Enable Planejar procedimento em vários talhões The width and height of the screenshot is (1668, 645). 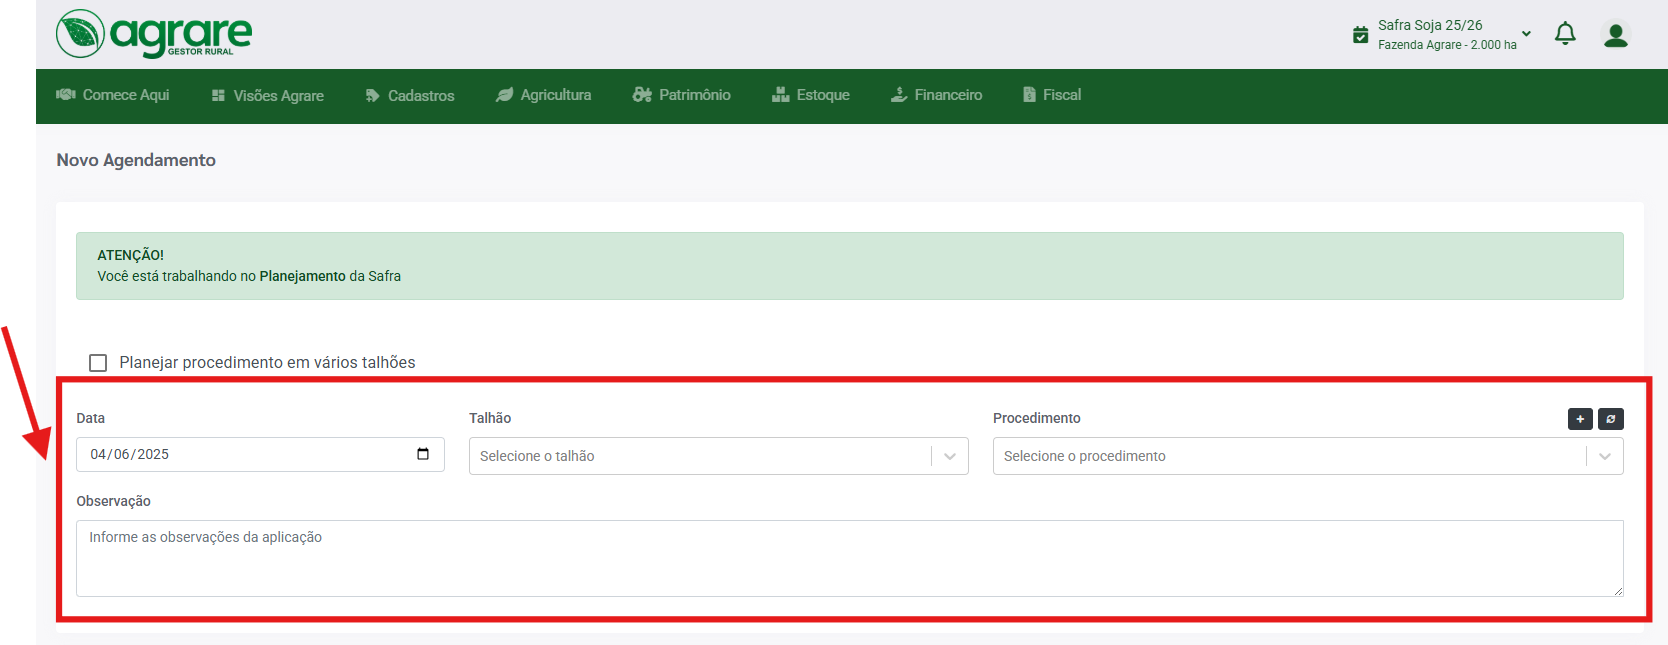98,363
